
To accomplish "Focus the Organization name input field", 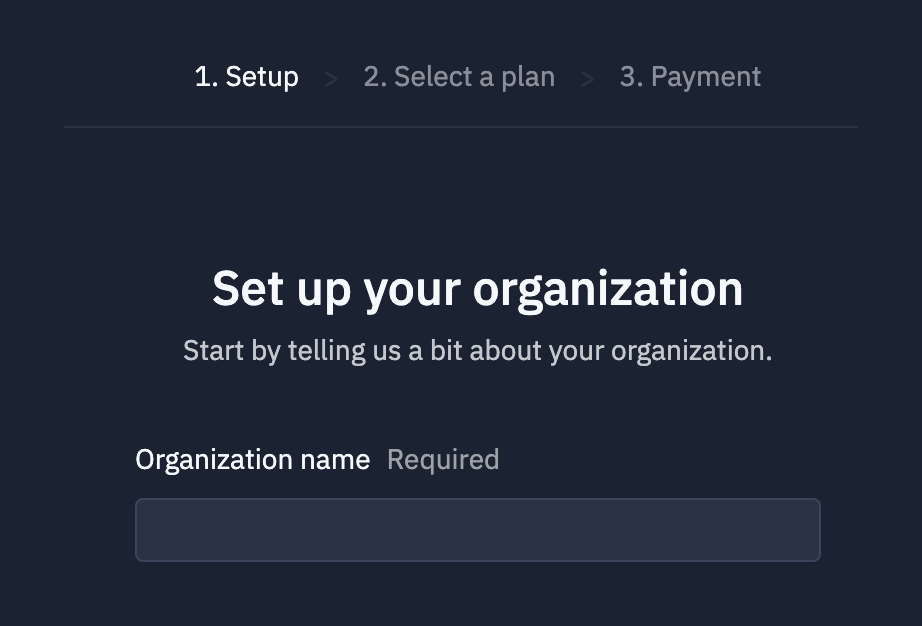I will 477,530.
